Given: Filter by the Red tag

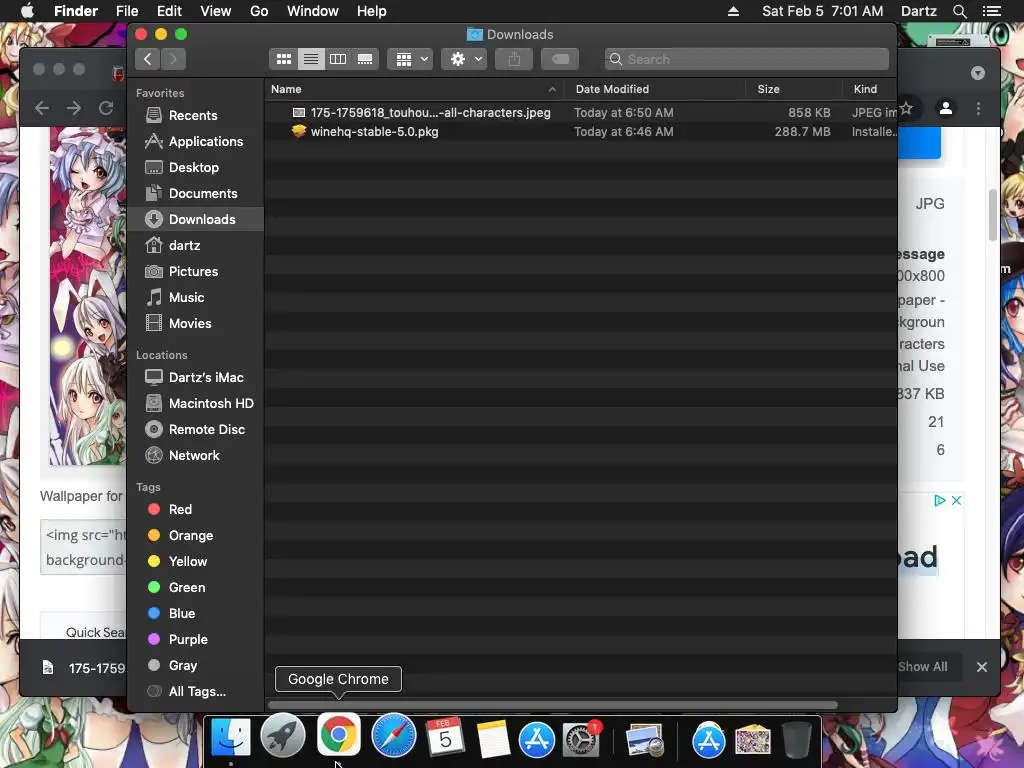Looking at the screenshot, I should (x=196, y=509).
